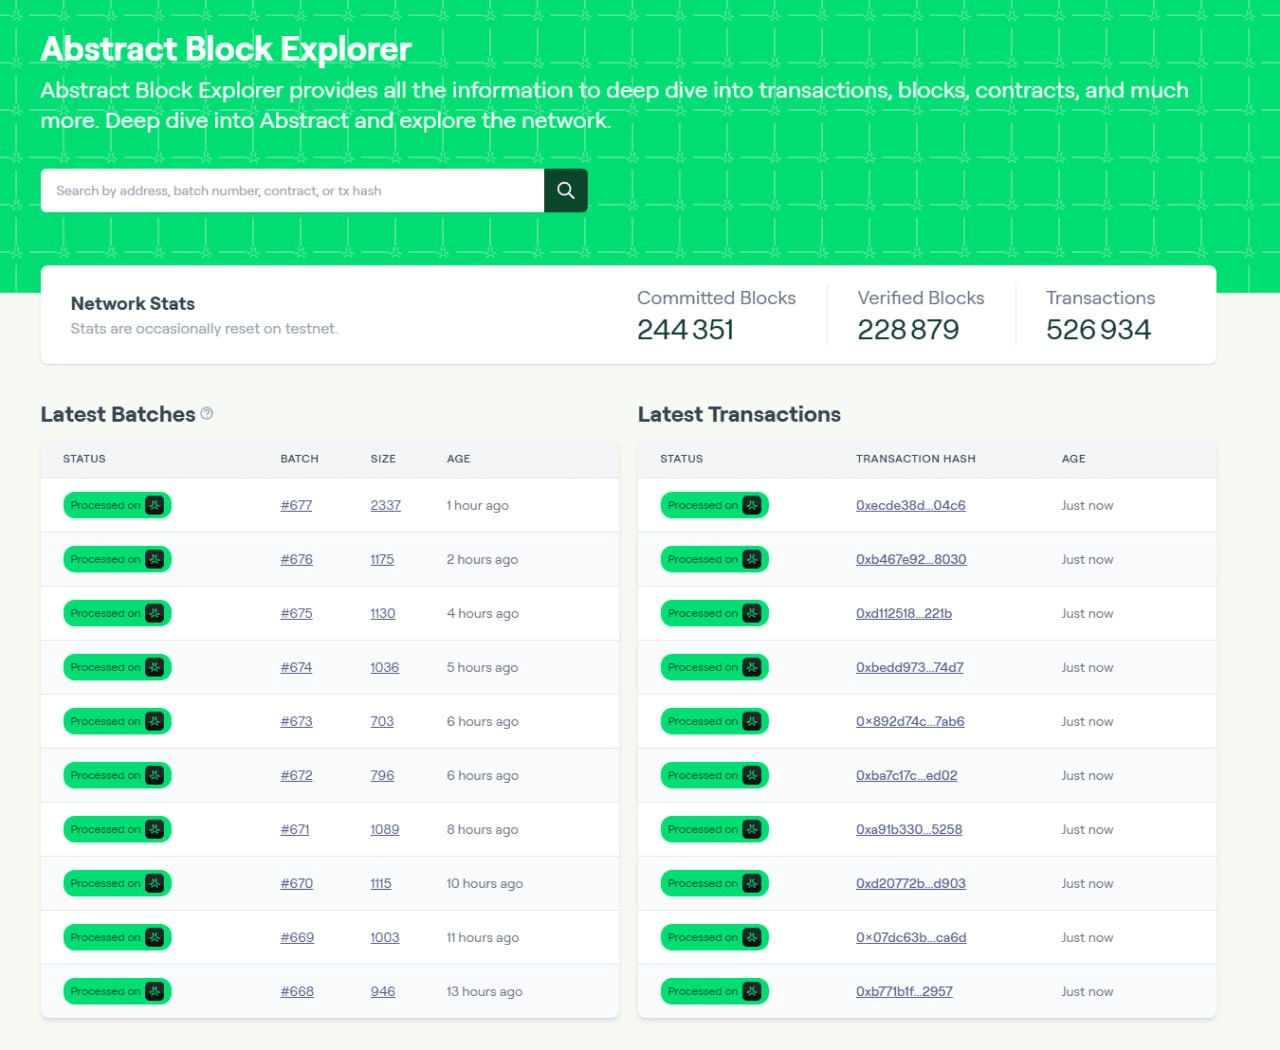Focus the address or tx hash search field

(x=292, y=190)
